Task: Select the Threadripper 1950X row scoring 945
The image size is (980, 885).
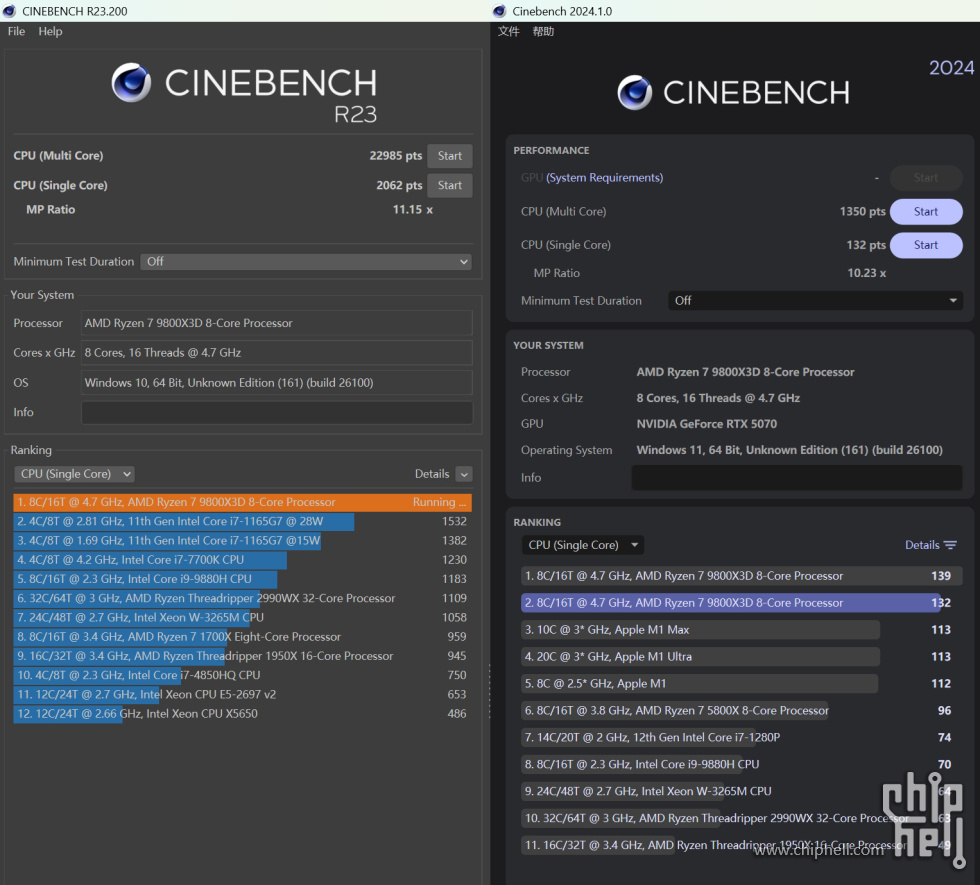Action: tap(242, 656)
